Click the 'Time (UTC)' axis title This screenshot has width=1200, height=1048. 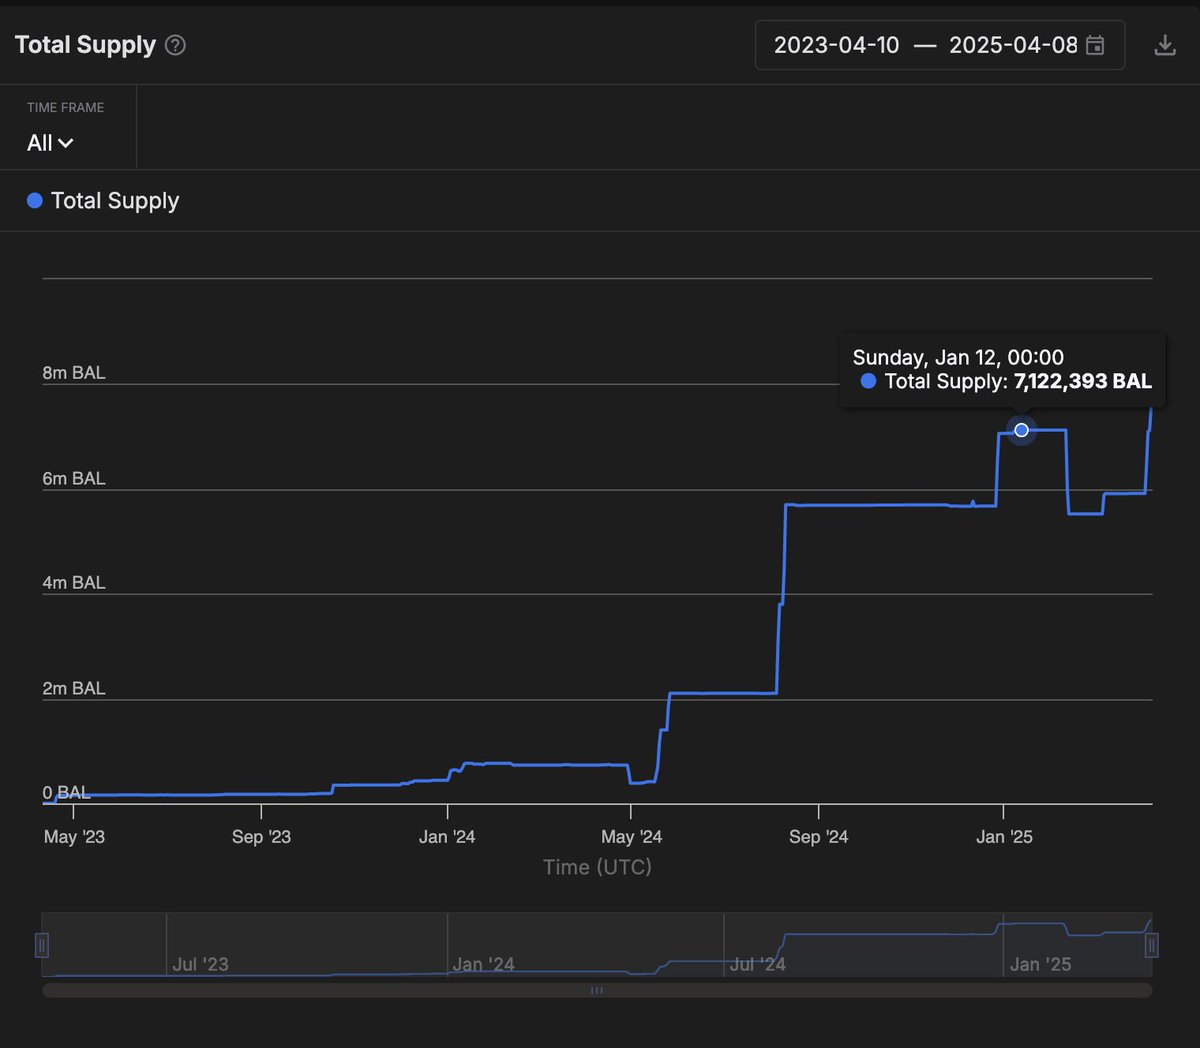(597, 868)
